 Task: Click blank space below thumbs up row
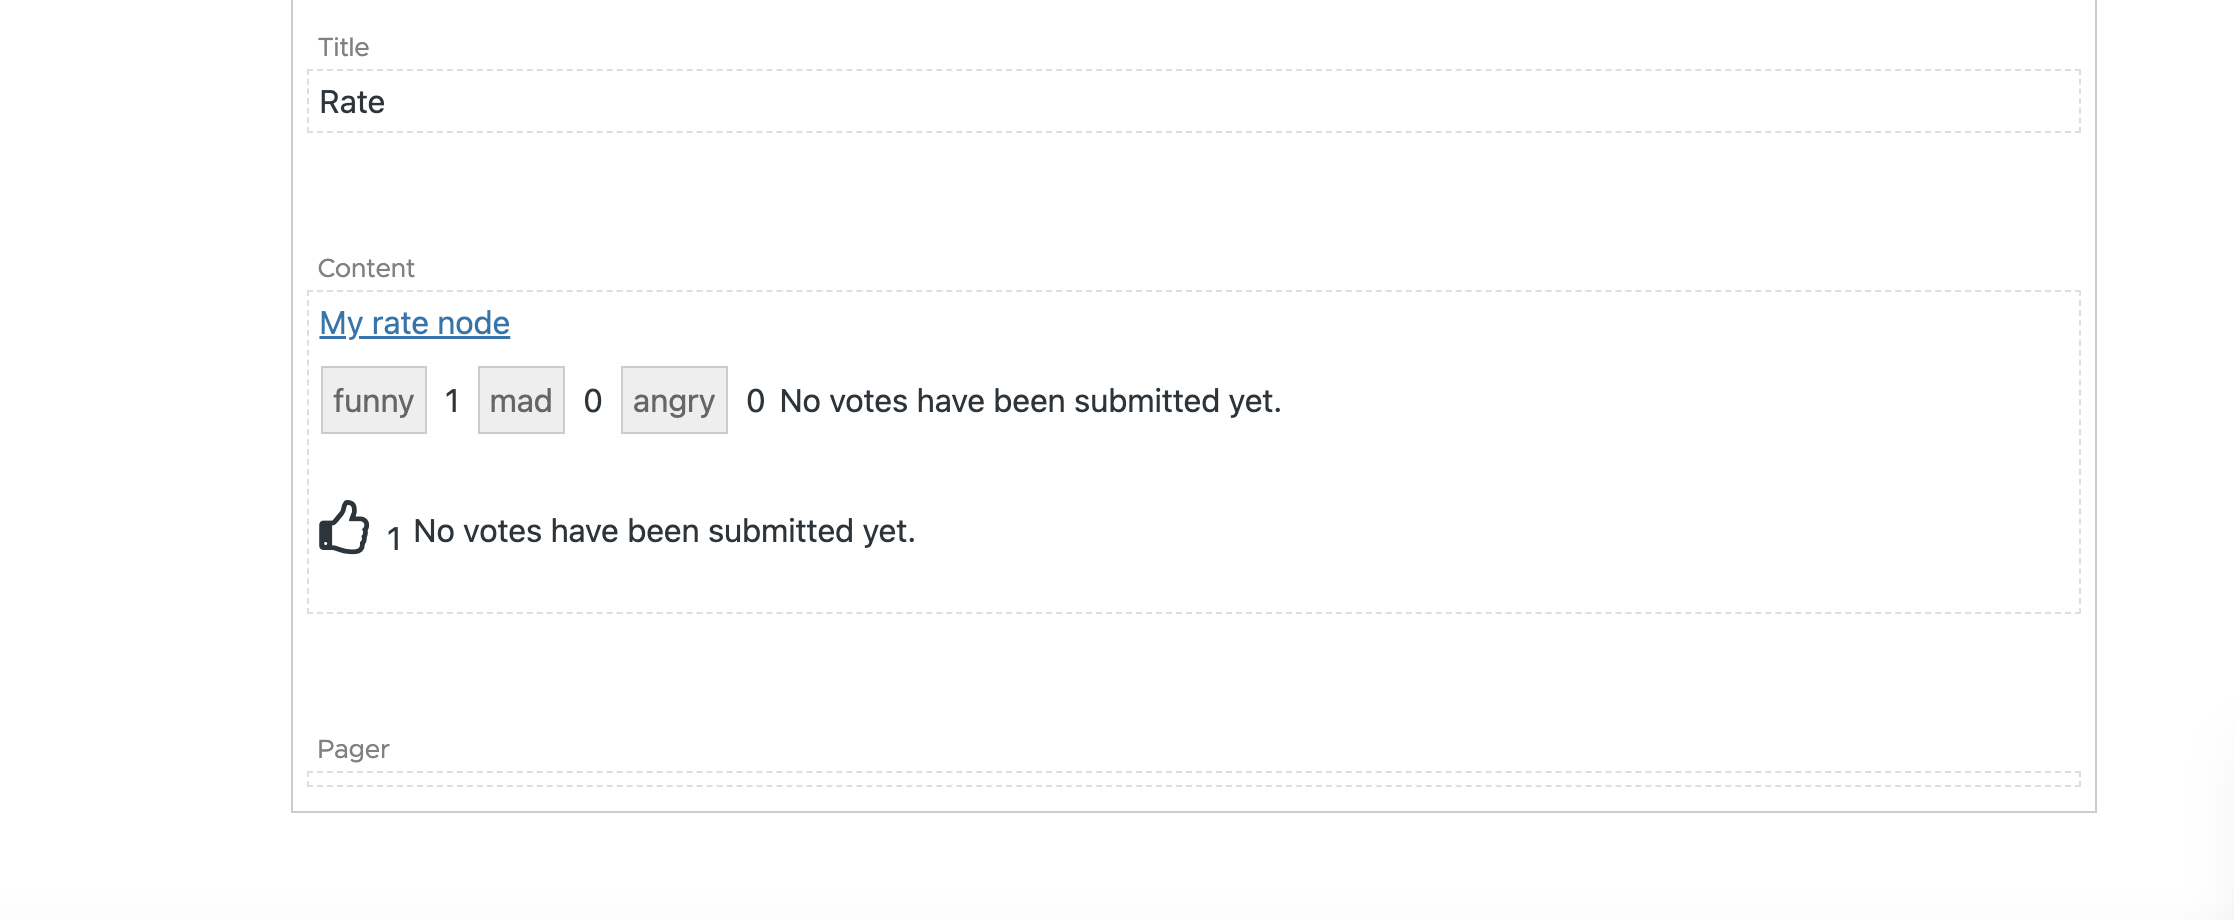[x=1193, y=585]
